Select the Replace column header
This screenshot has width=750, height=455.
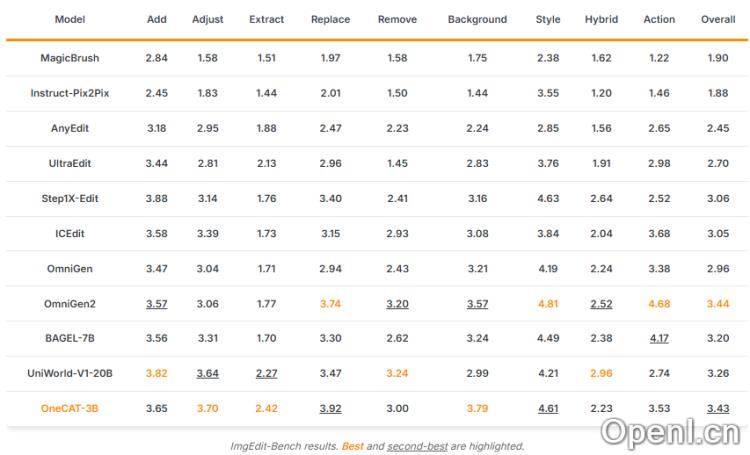331,20
